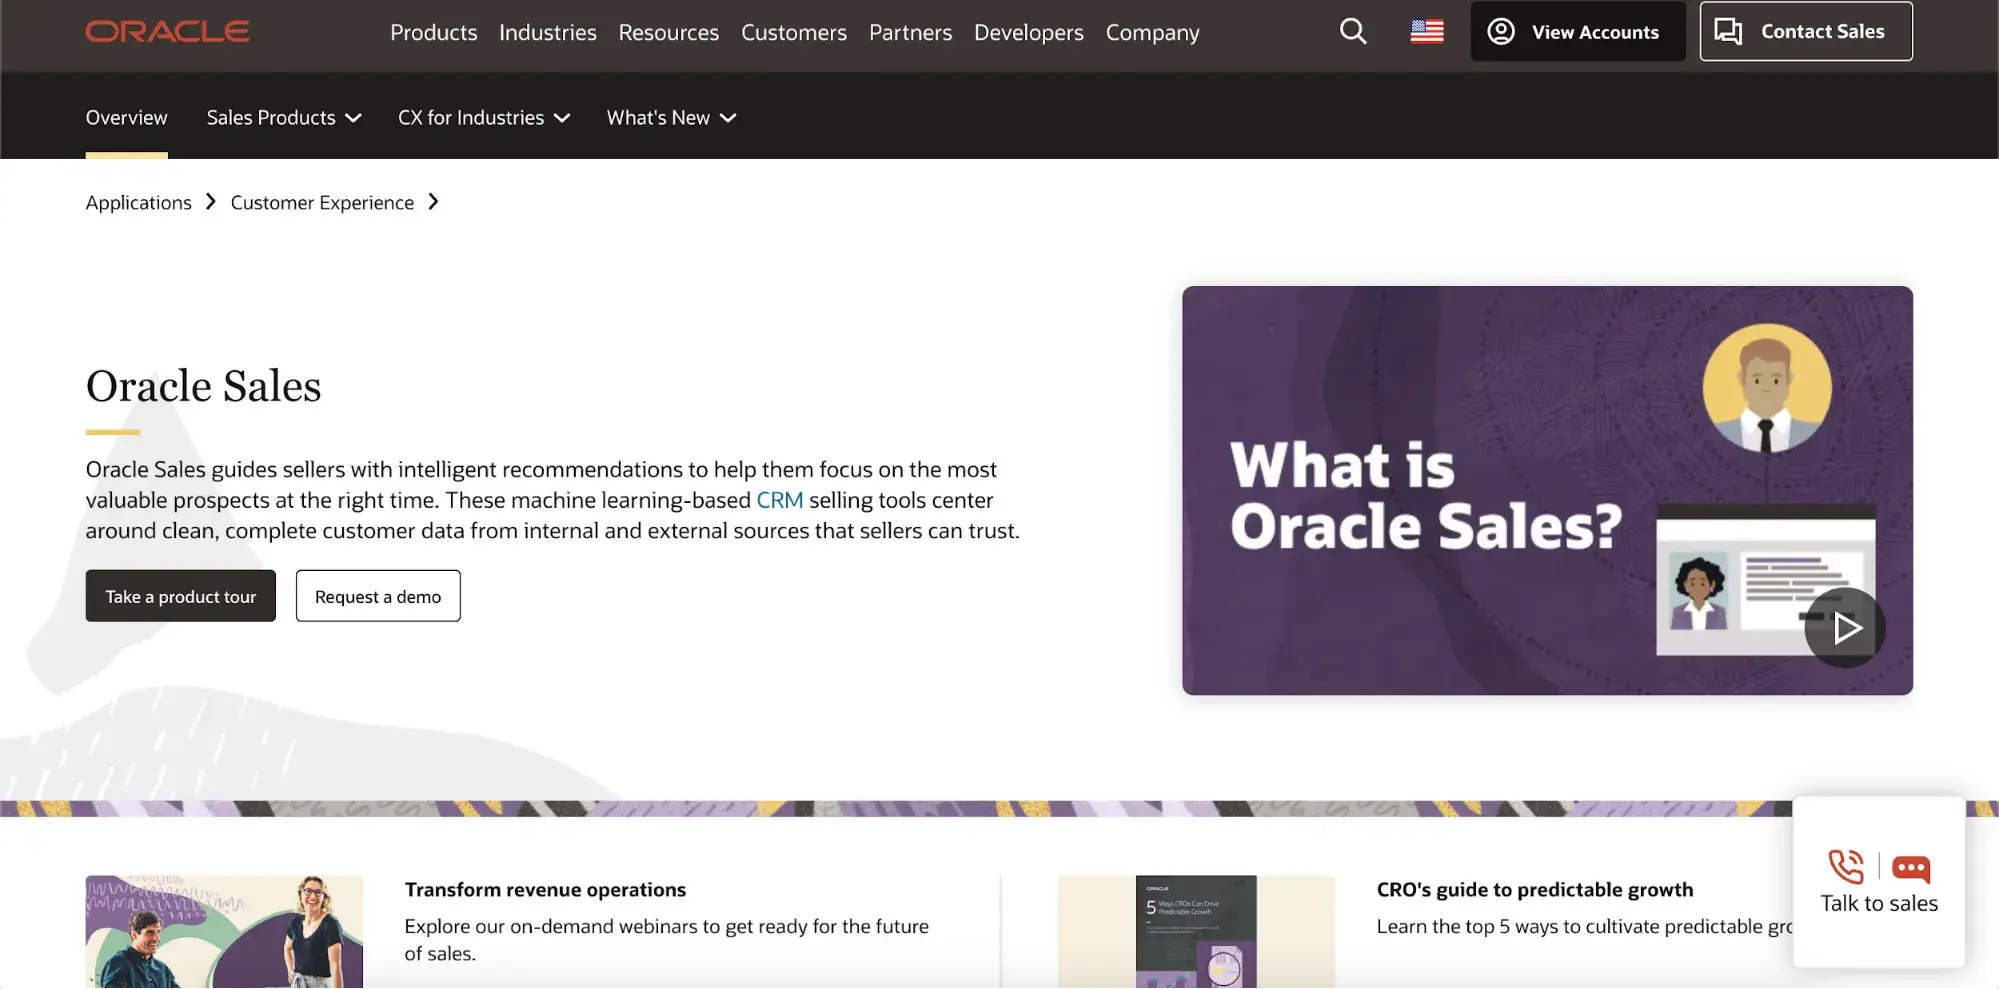Click Take a product tour
The height and width of the screenshot is (989, 1999).
pos(180,596)
